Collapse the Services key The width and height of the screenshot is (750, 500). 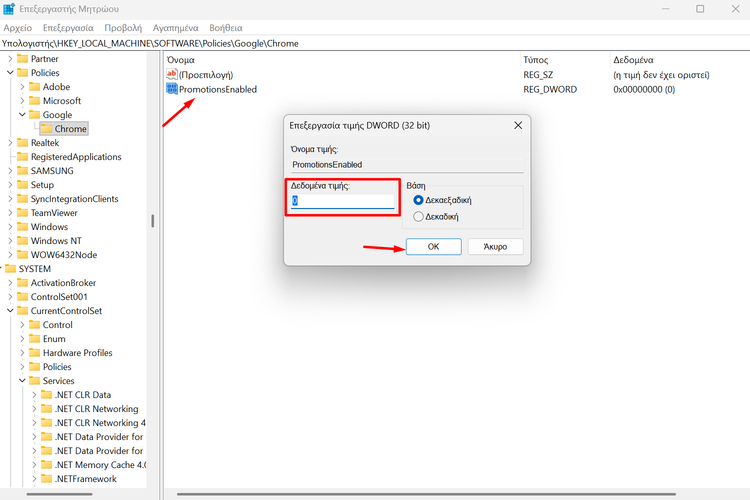[x=22, y=380]
